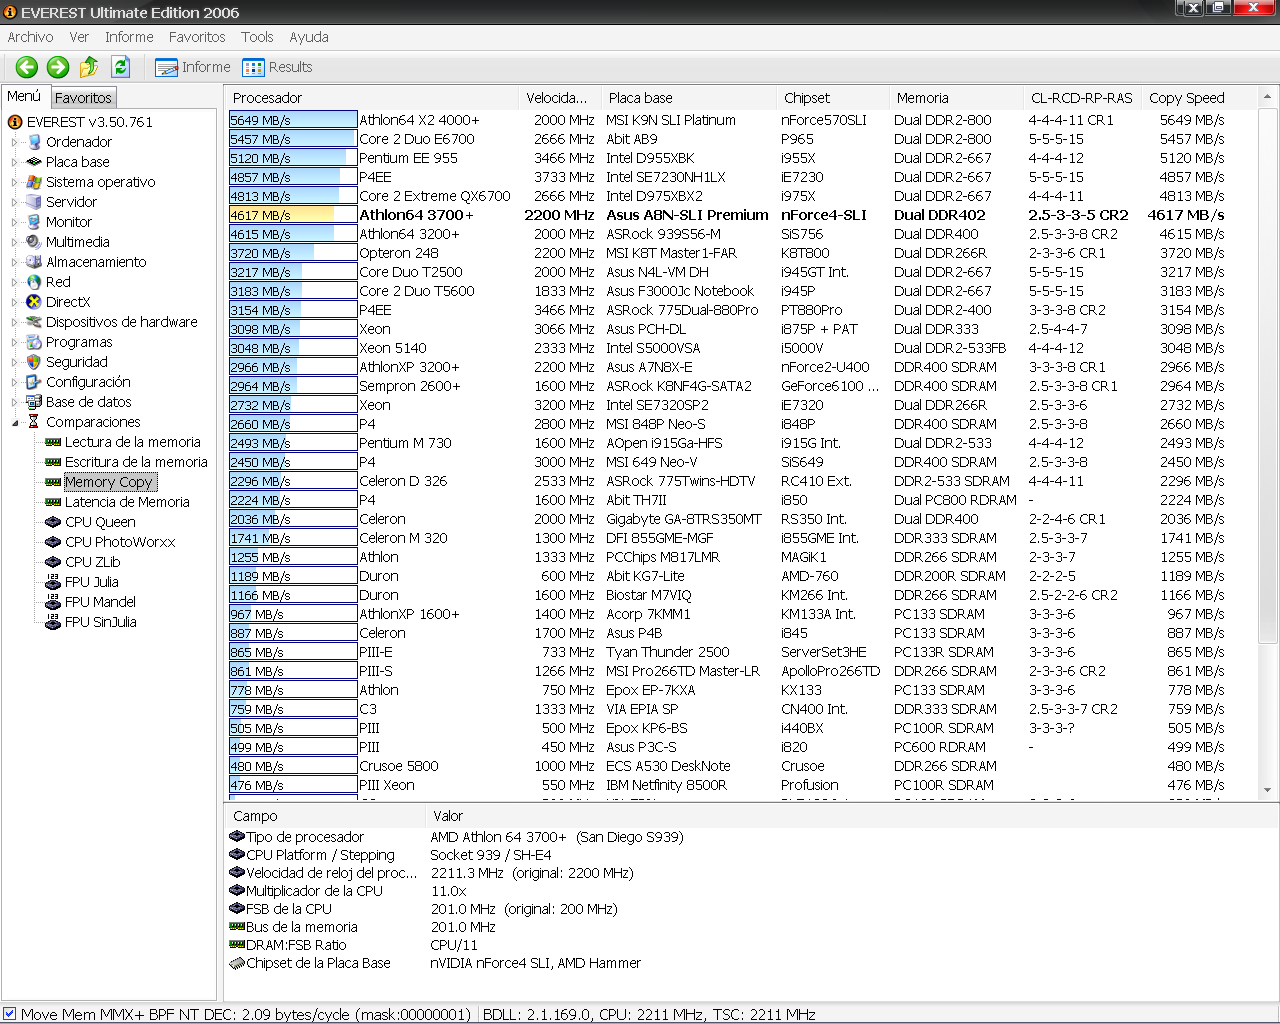Collapse the Comparaciones tree node
1280x1024 pixels.
(15, 422)
